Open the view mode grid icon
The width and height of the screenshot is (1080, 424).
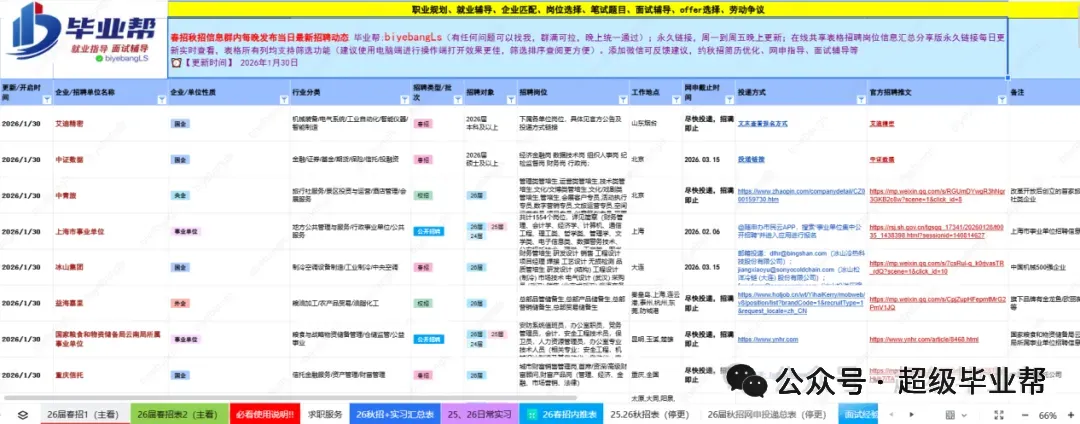(x=951, y=415)
